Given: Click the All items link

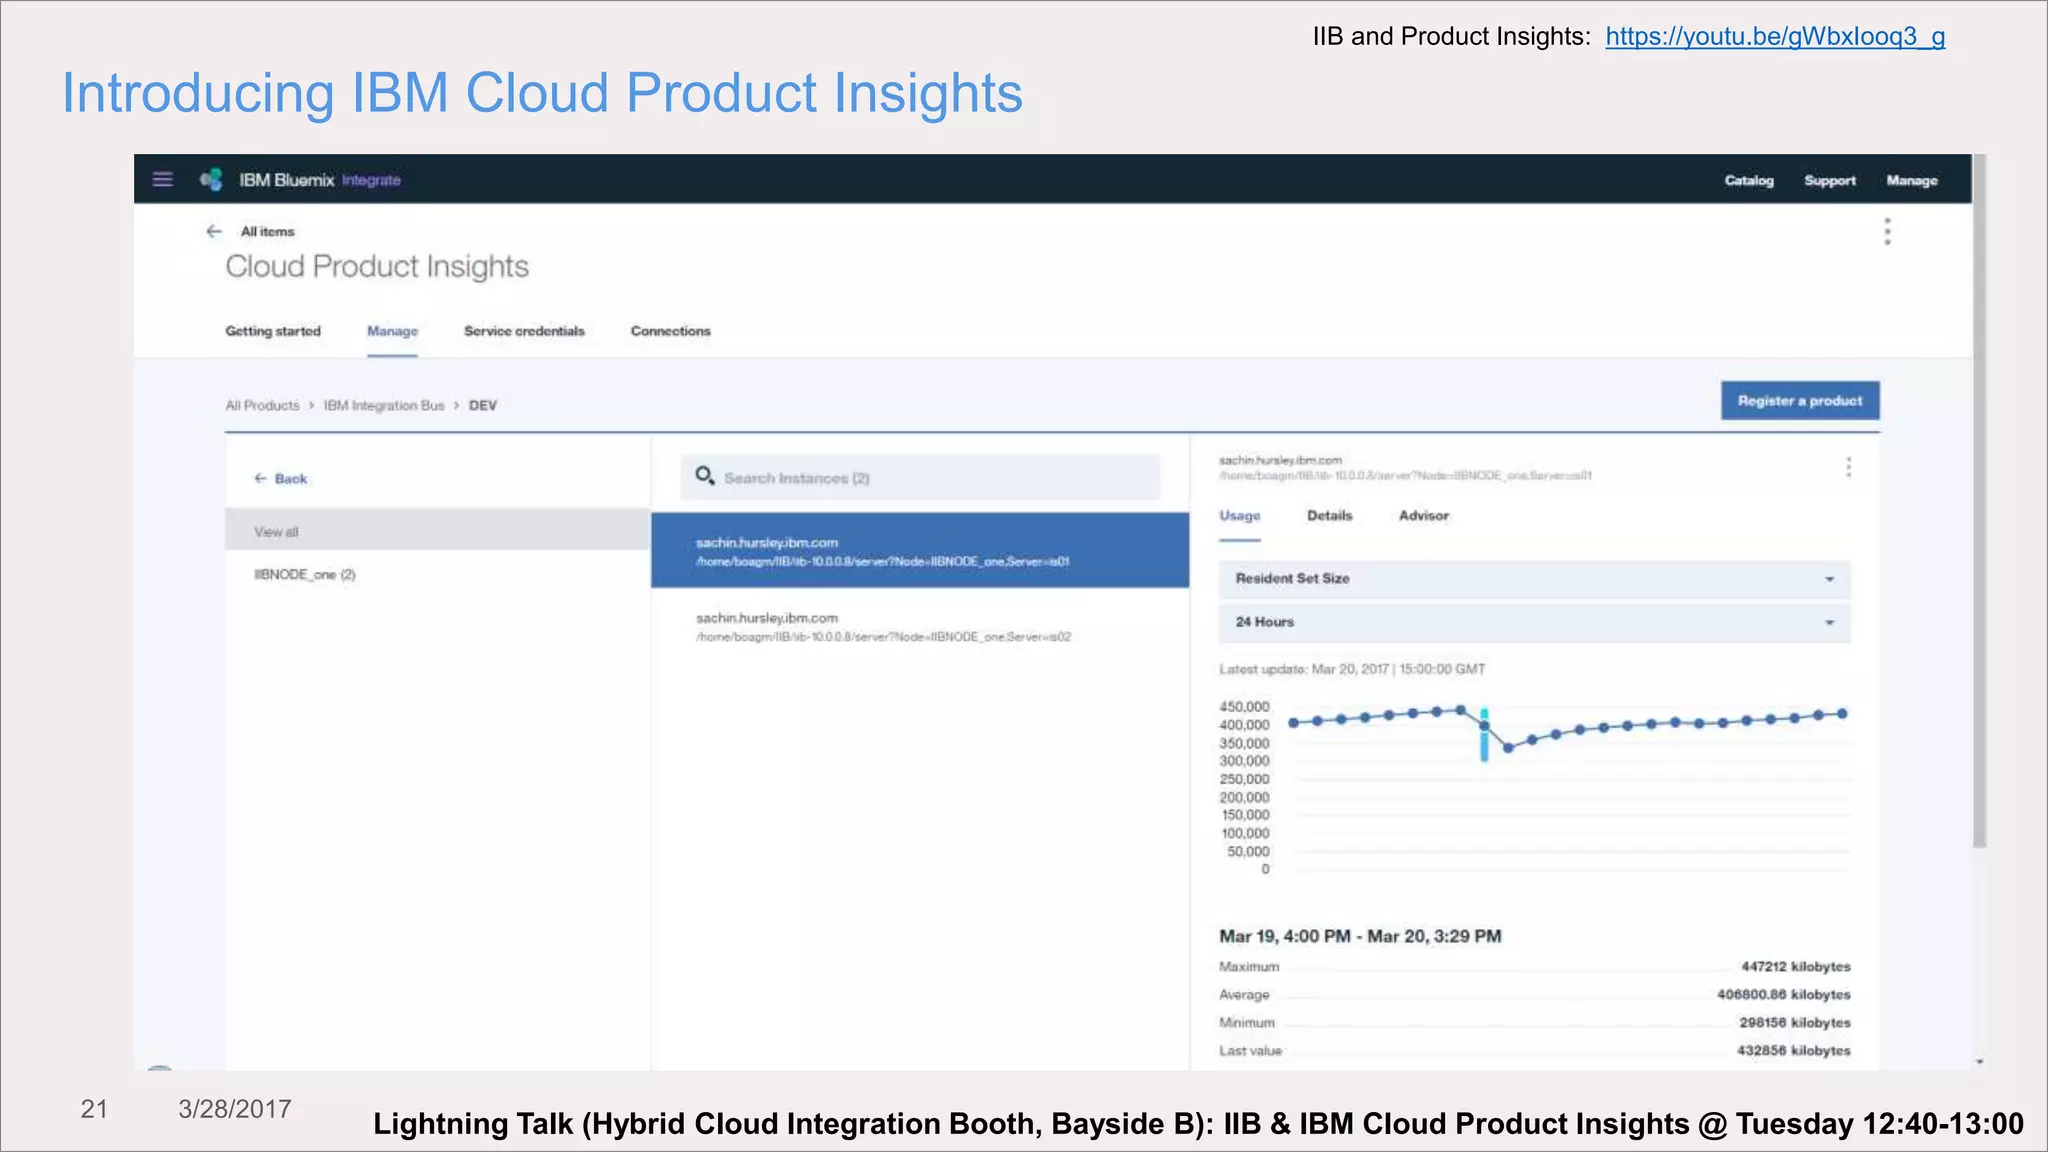Looking at the screenshot, I should pos(267,231).
